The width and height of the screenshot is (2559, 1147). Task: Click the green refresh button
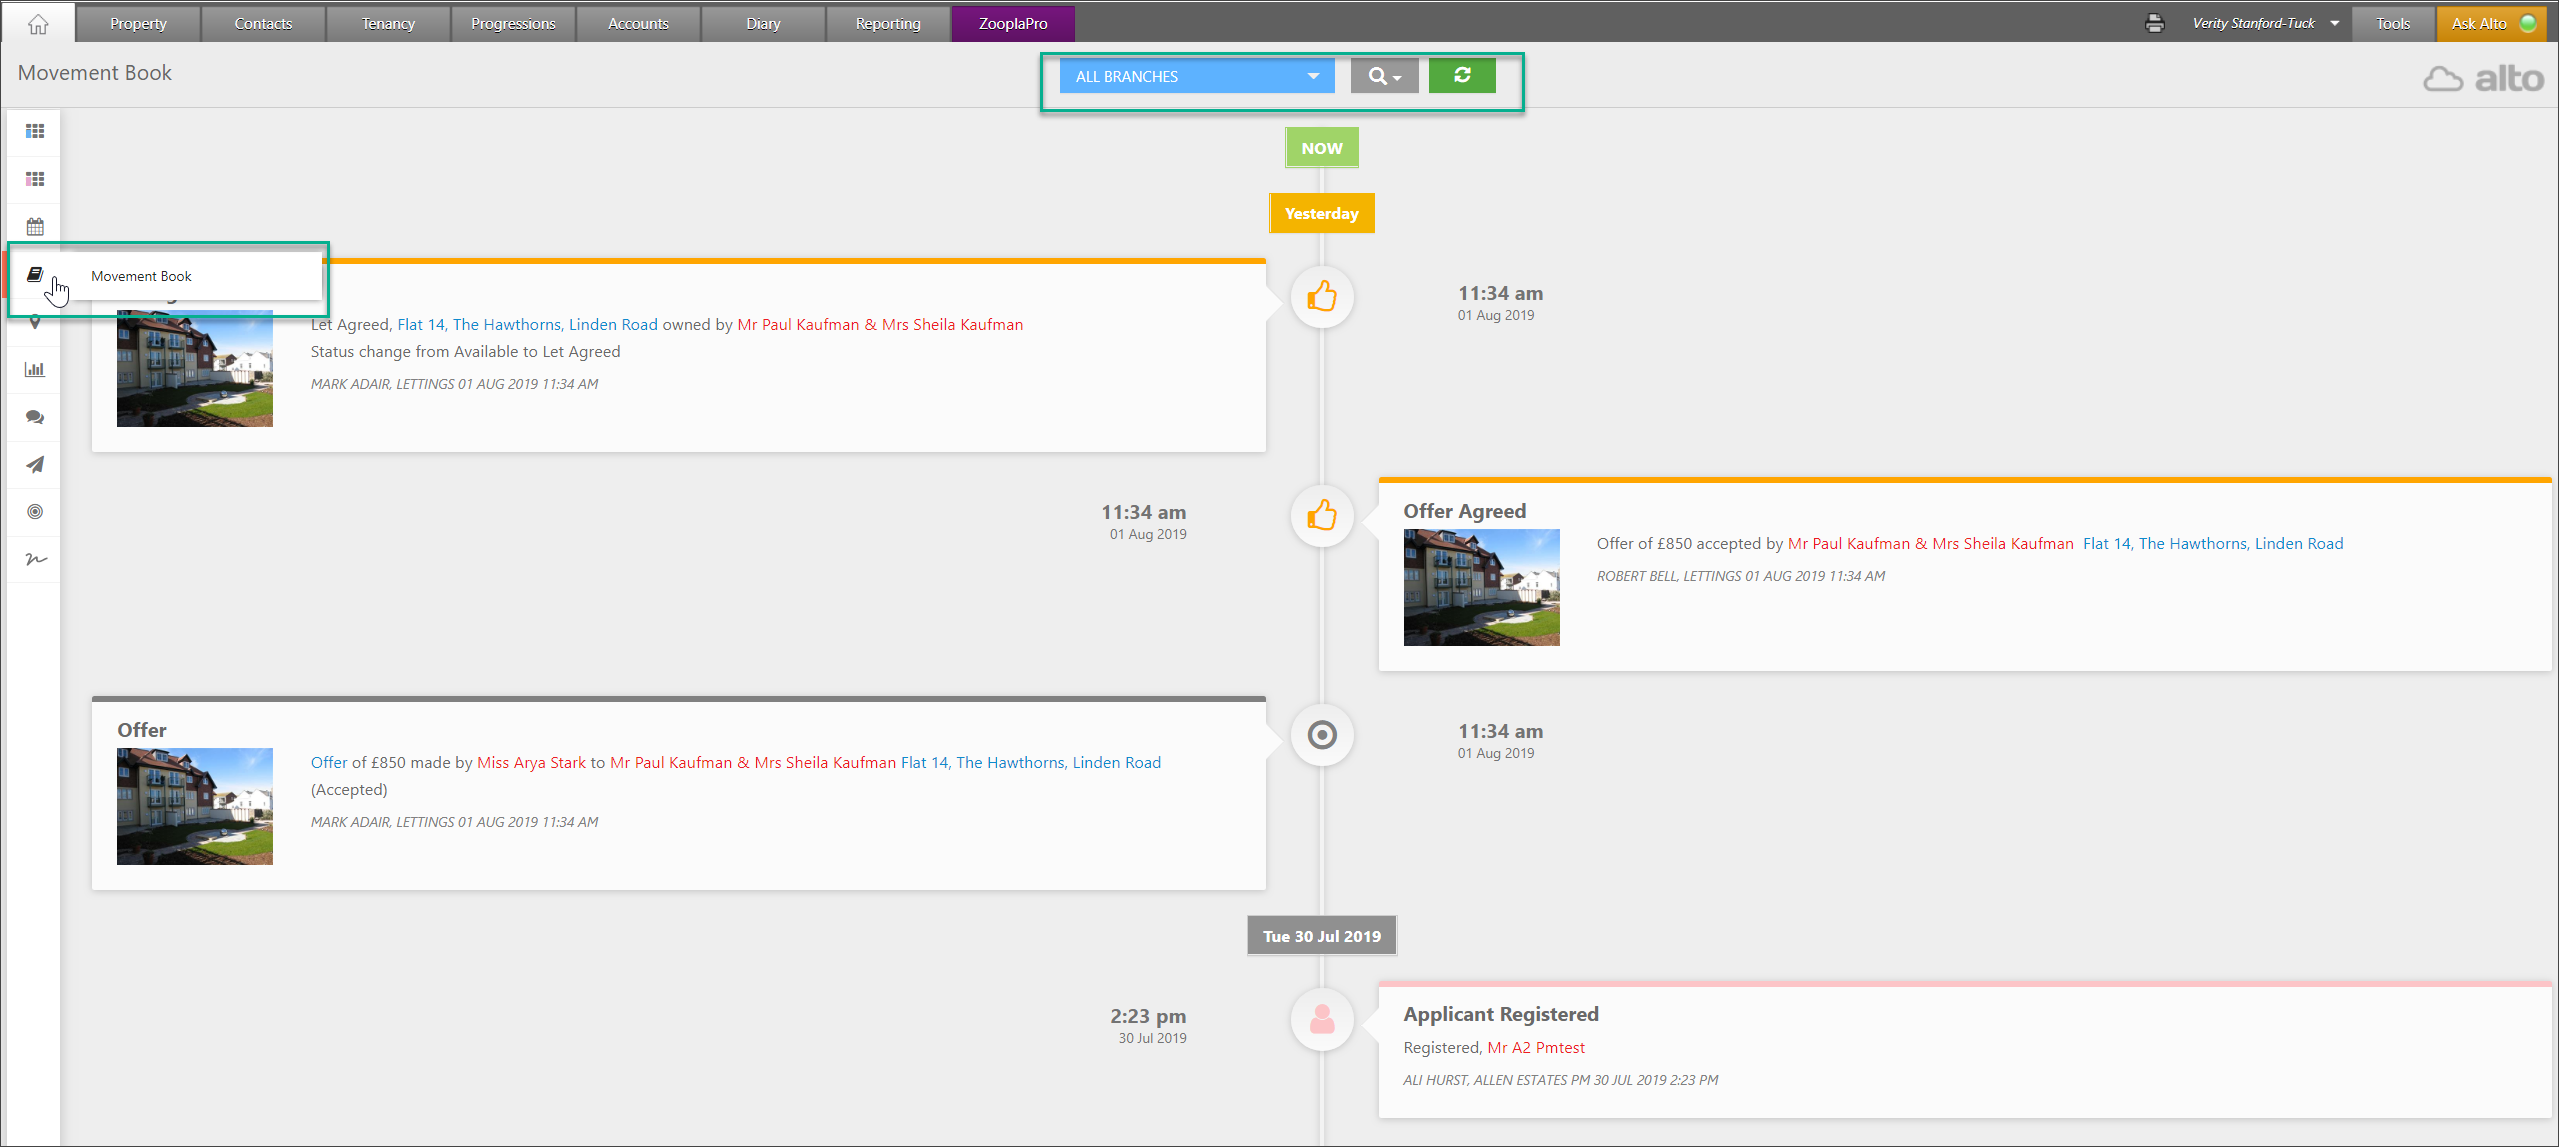click(1461, 76)
